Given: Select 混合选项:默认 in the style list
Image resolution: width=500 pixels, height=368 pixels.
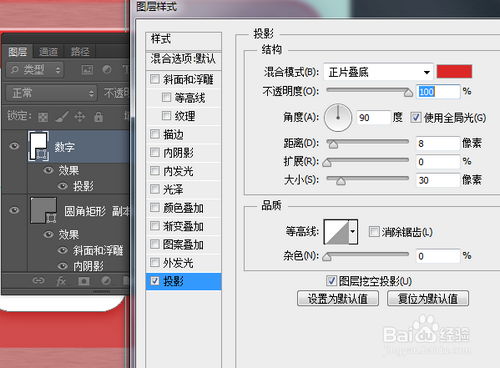Looking at the screenshot, I should (x=184, y=60).
